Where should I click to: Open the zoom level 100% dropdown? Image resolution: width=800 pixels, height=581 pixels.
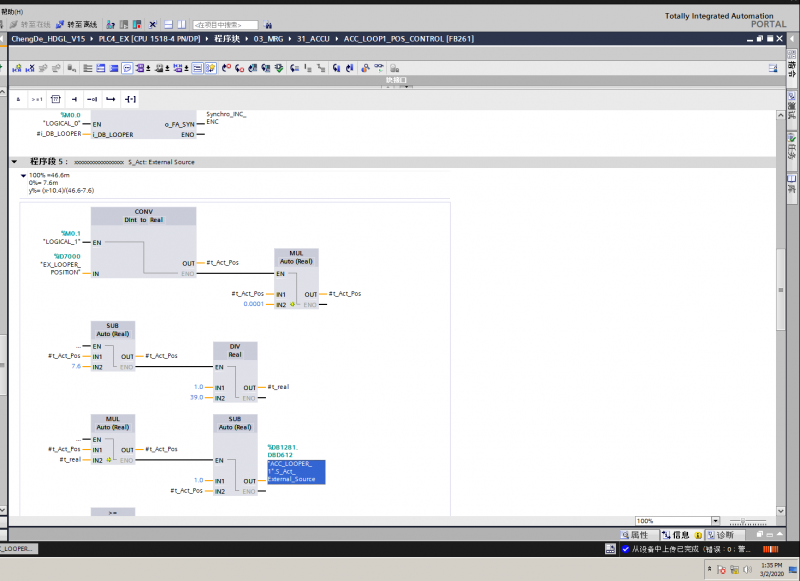(x=715, y=521)
